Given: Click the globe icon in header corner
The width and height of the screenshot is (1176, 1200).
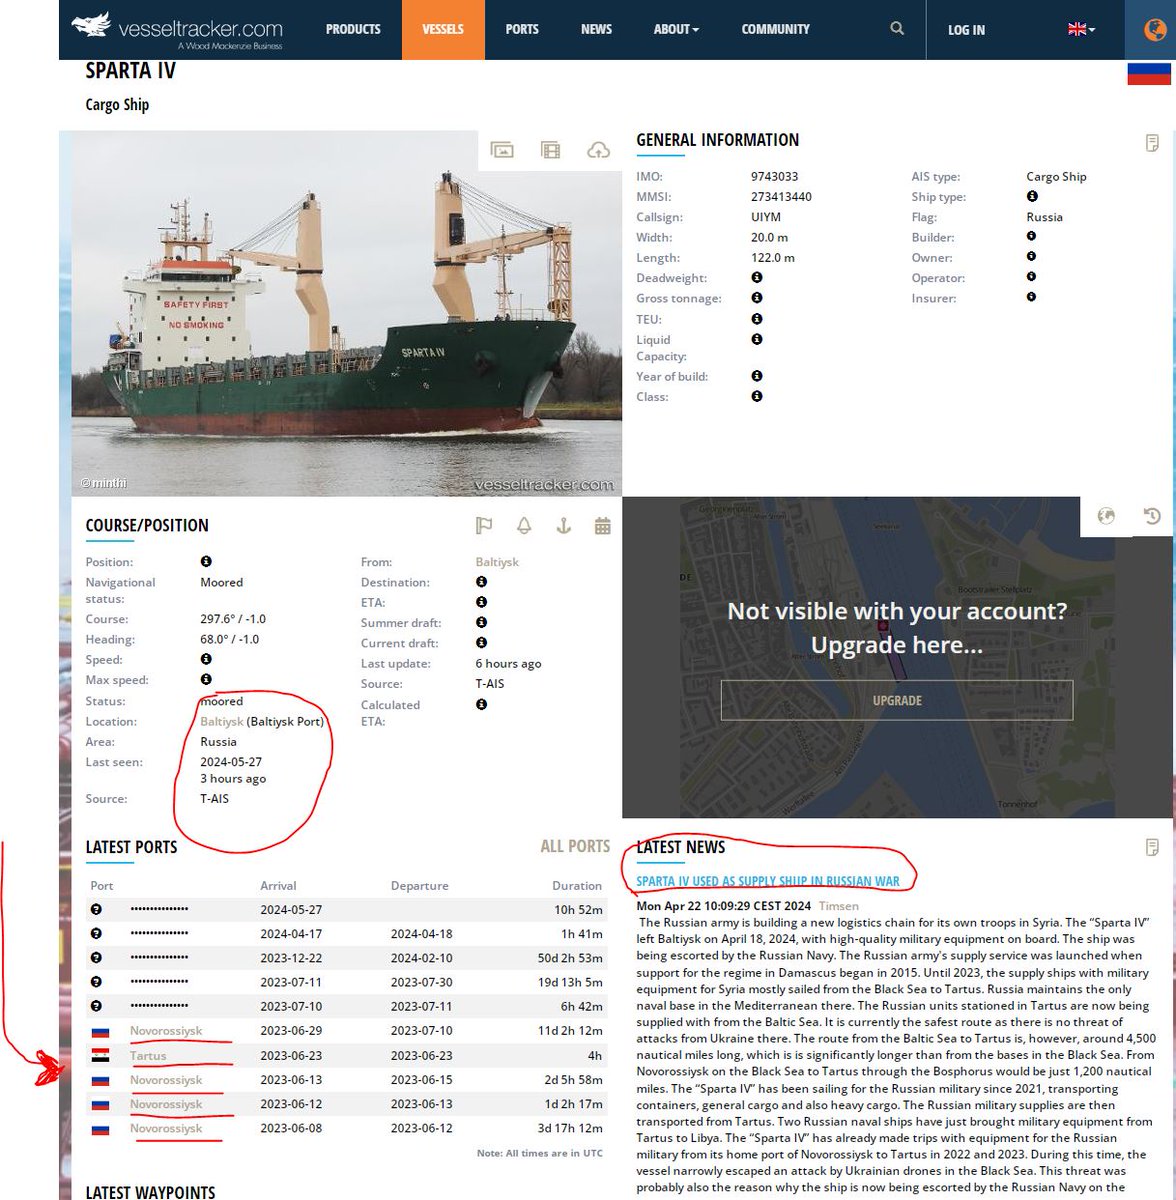Looking at the screenshot, I should pyautogui.click(x=1155, y=30).
